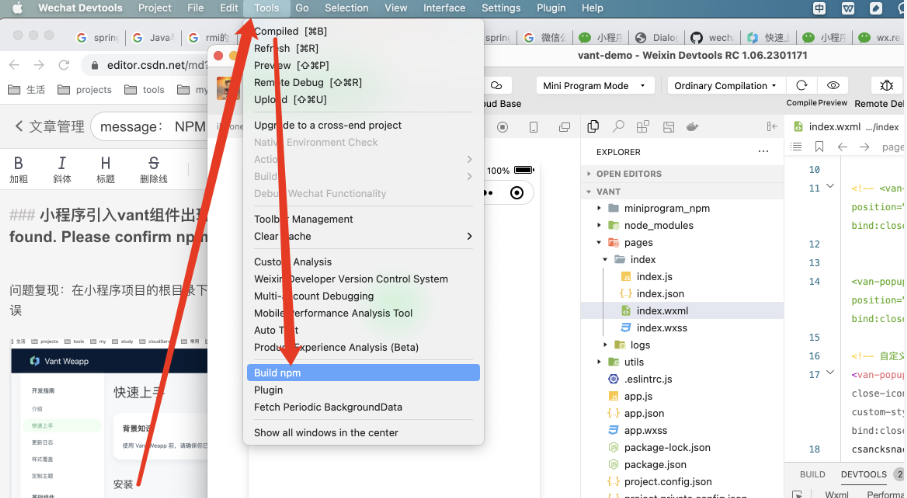
Task: Expand the OPEN EDITORS section
Action: click(683, 174)
